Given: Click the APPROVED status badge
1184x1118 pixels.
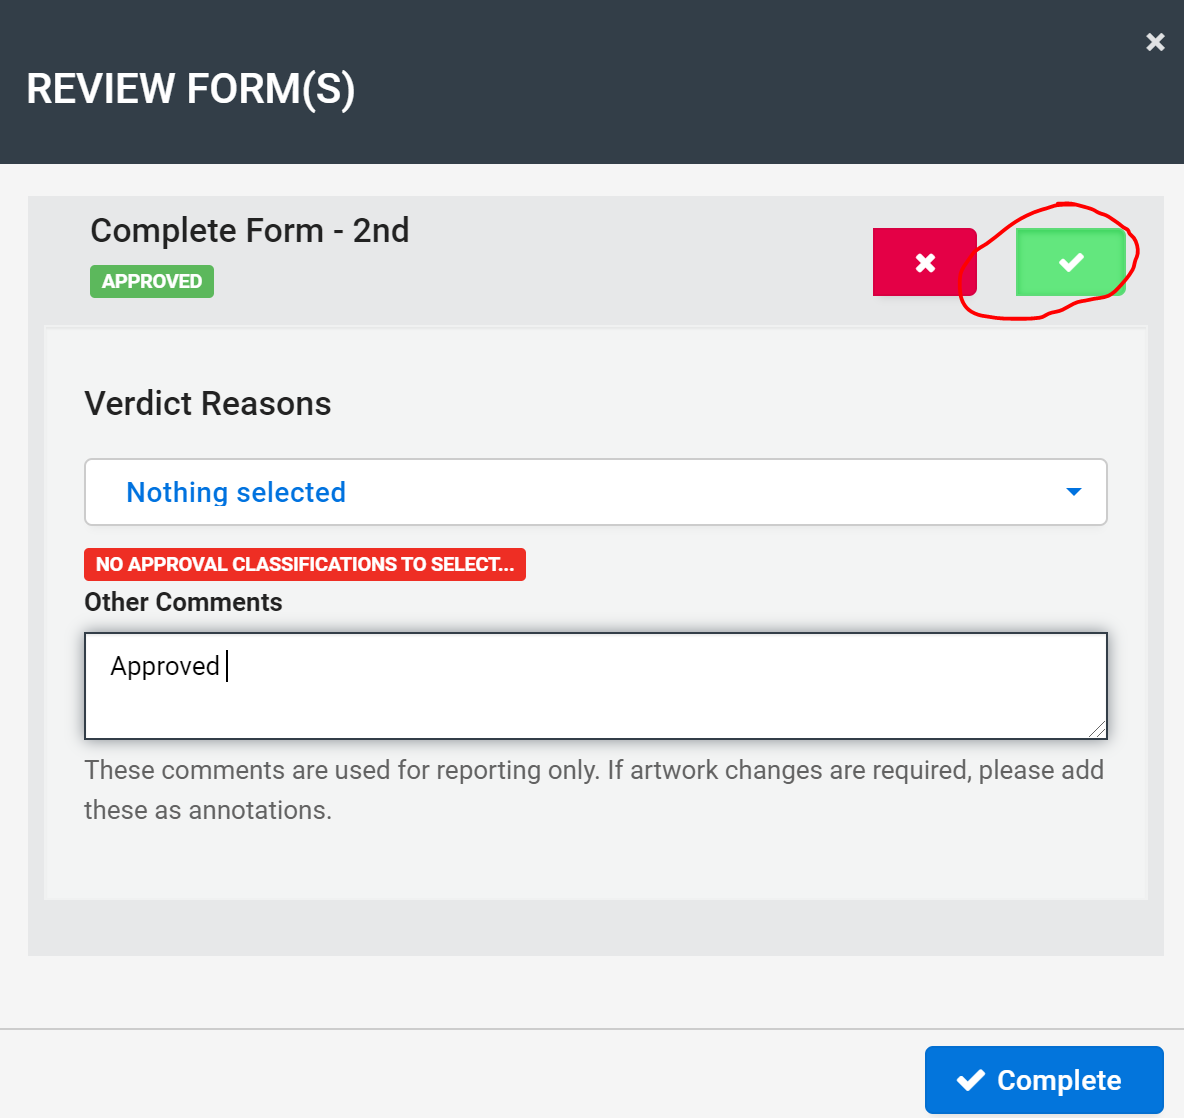Looking at the screenshot, I should click(x=151, y=281).
